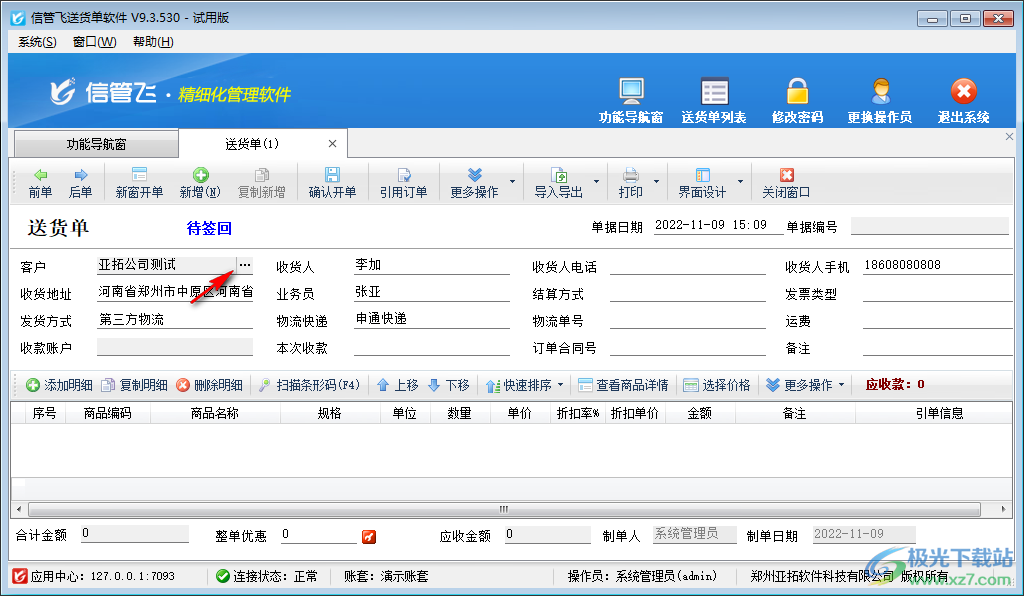
Task: Expand the 更多操作 dropdown arrow in main toolbar
Action: pyautogui.click(x=513, y=181)
